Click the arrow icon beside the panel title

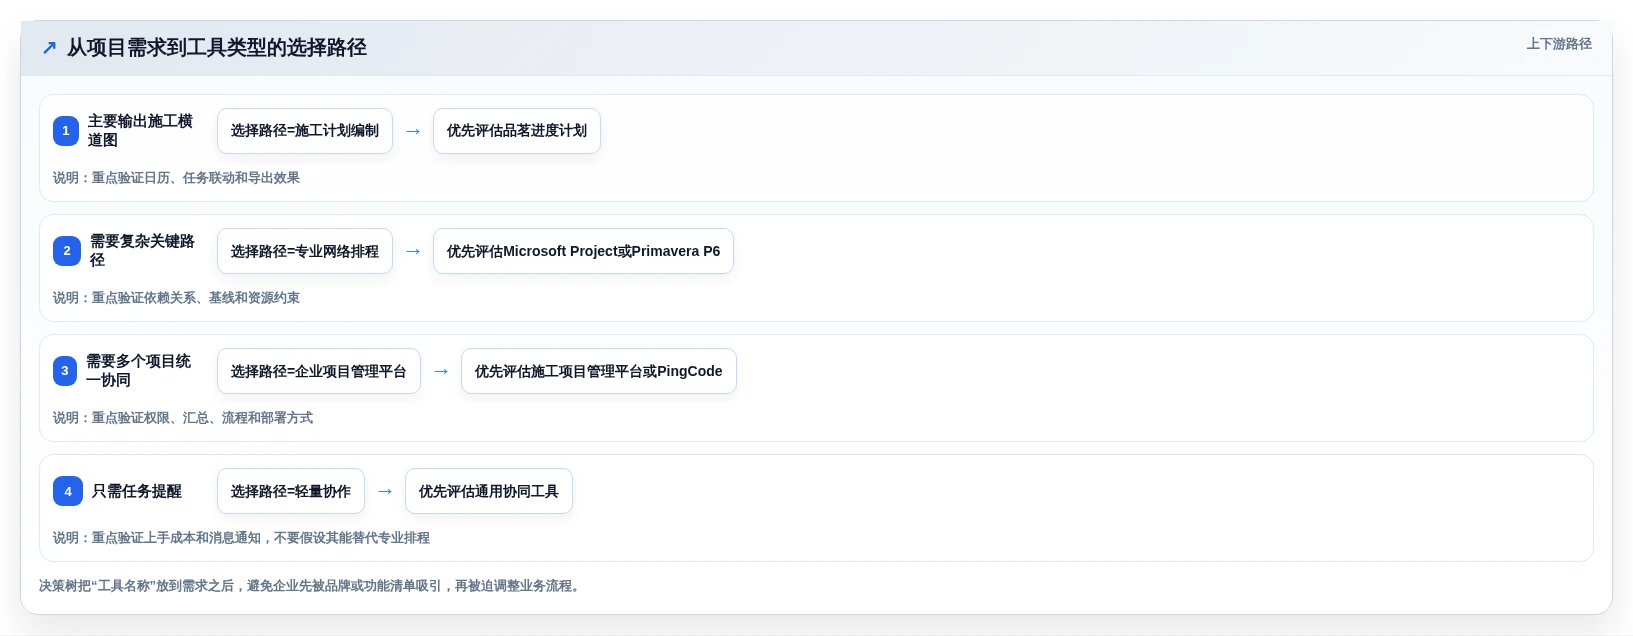pos(49,48)
